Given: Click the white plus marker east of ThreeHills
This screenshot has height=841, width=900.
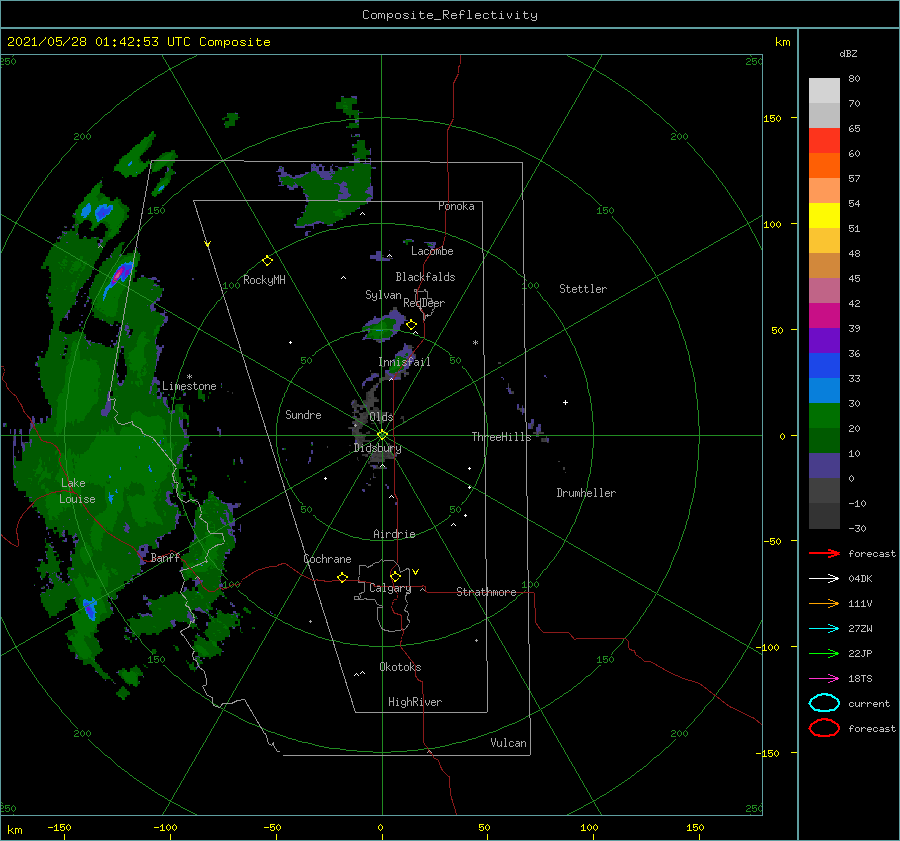Looking at the screenshot, I should (x=565, y=402).
